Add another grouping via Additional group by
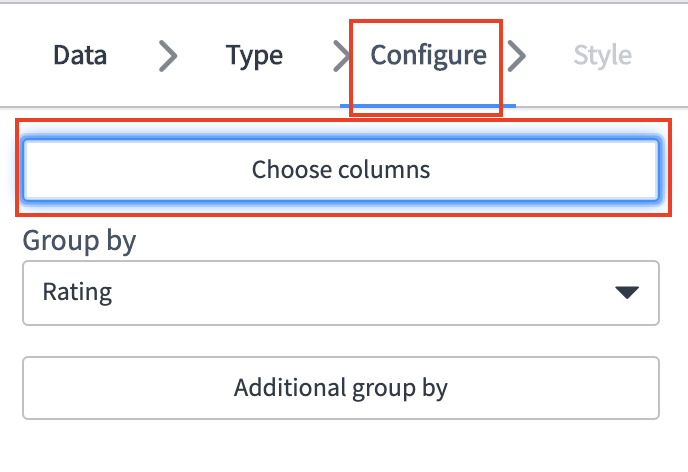 click(x=340, y=388)
